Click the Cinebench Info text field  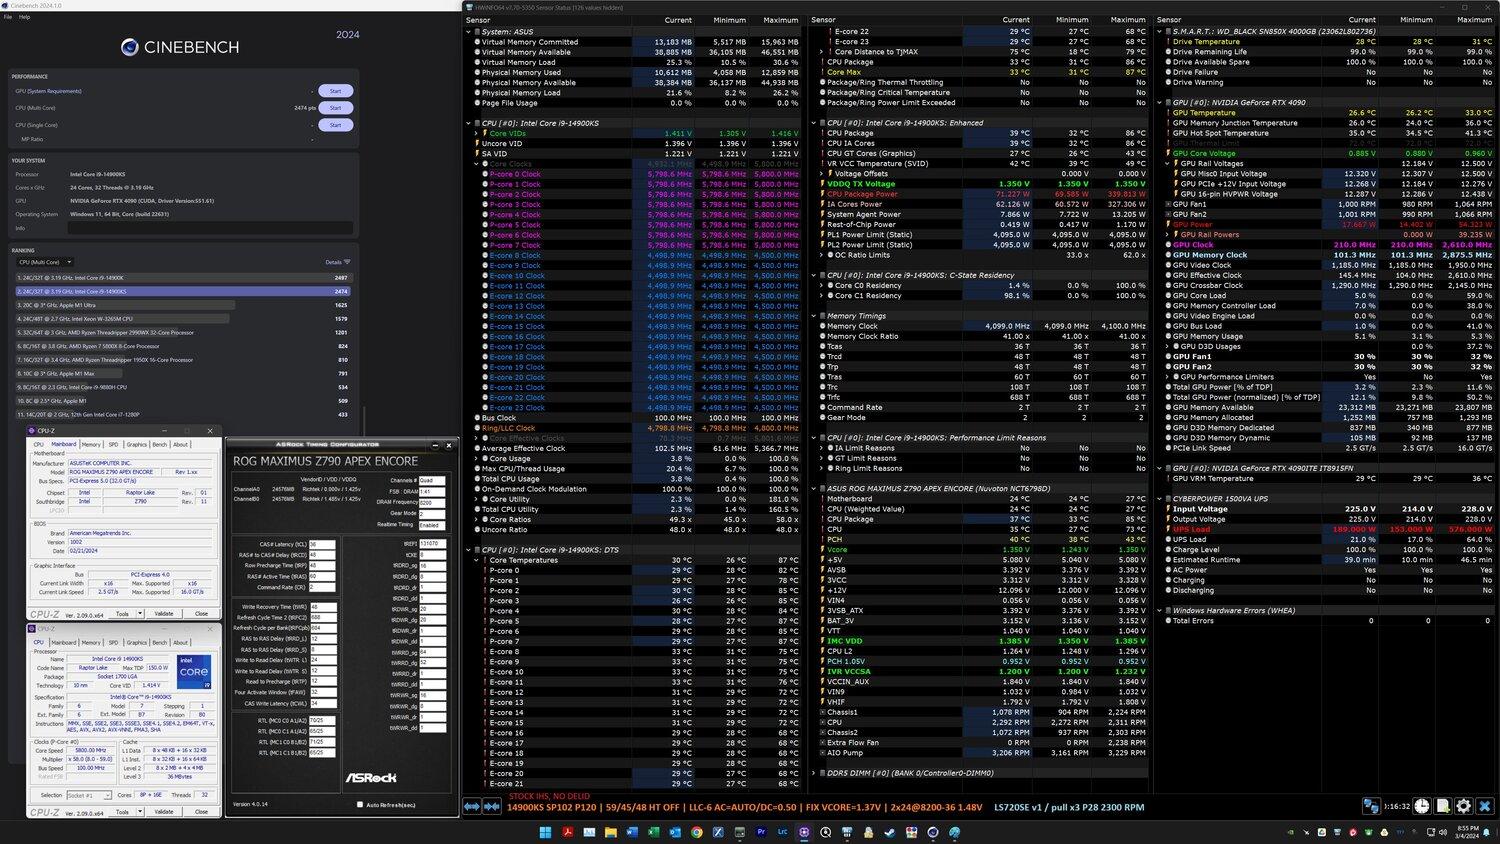coord(208,228)
